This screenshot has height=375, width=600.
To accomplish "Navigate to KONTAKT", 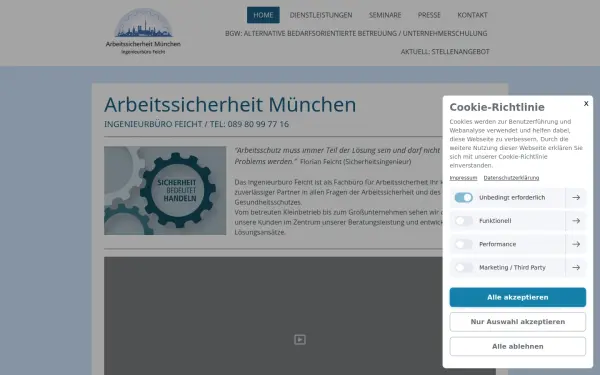I will coord(472,15).
